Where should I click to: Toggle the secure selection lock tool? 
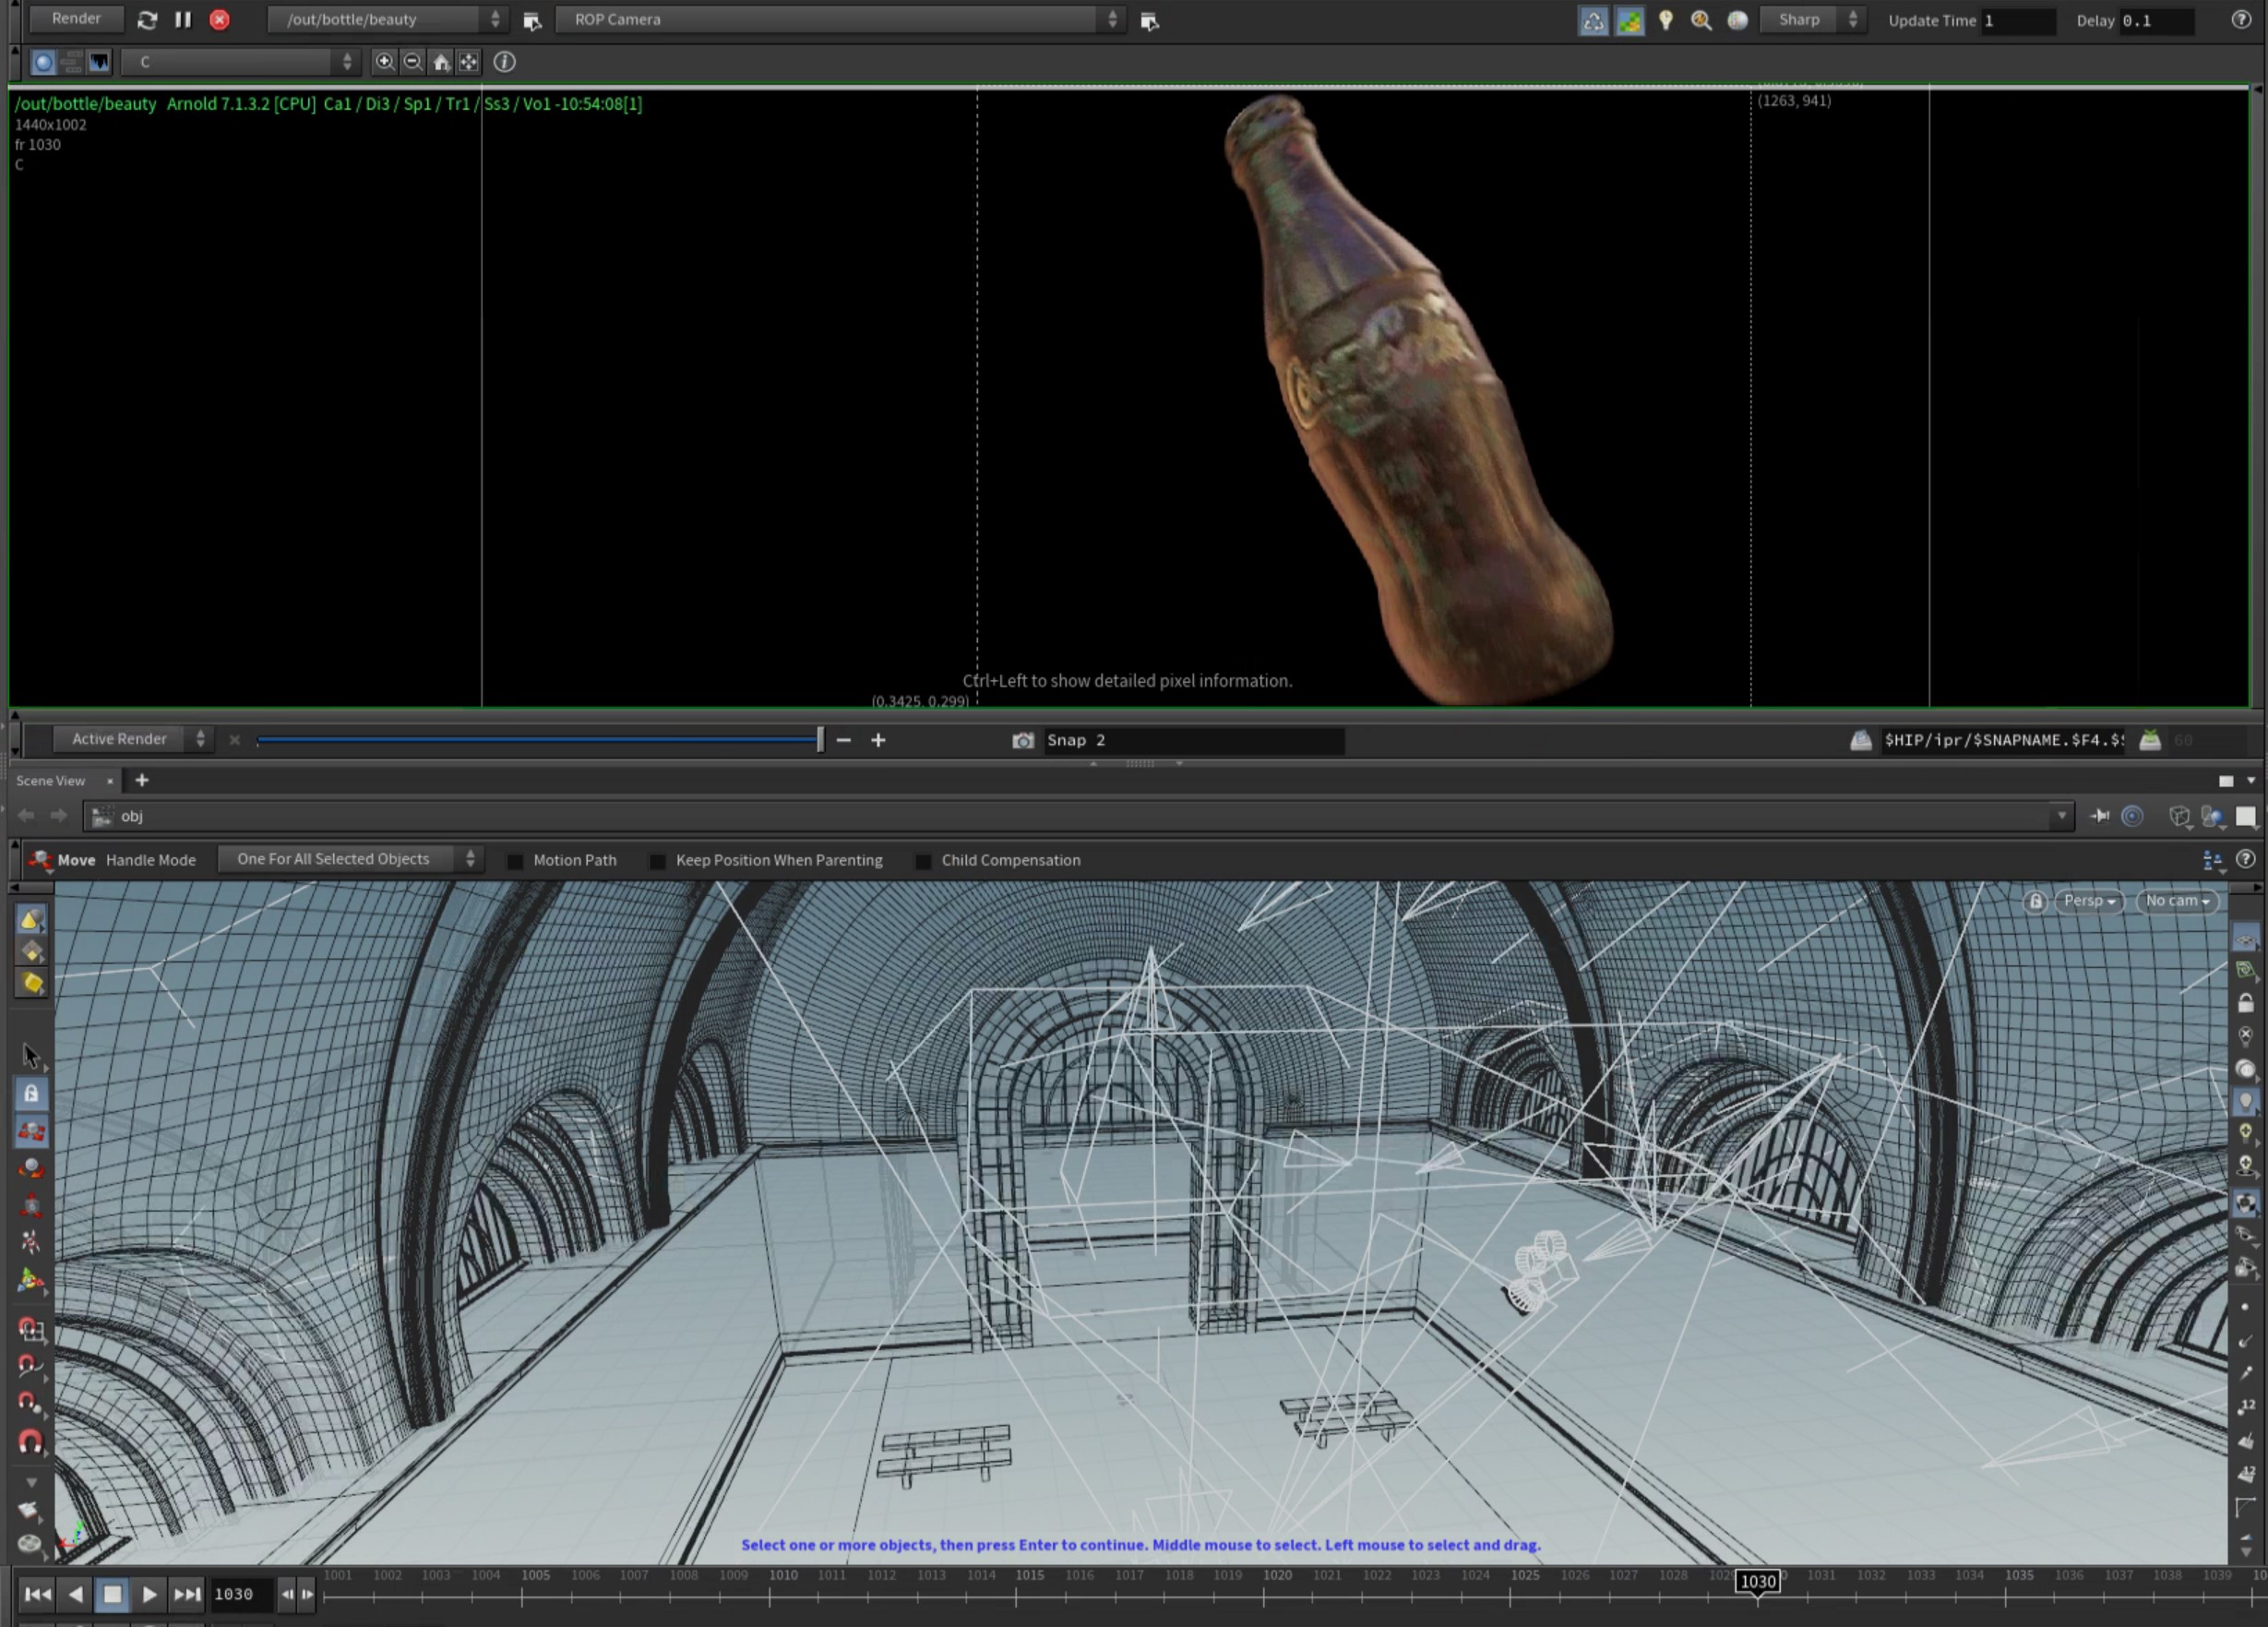pyautogui.click(x=31, y=1093)
